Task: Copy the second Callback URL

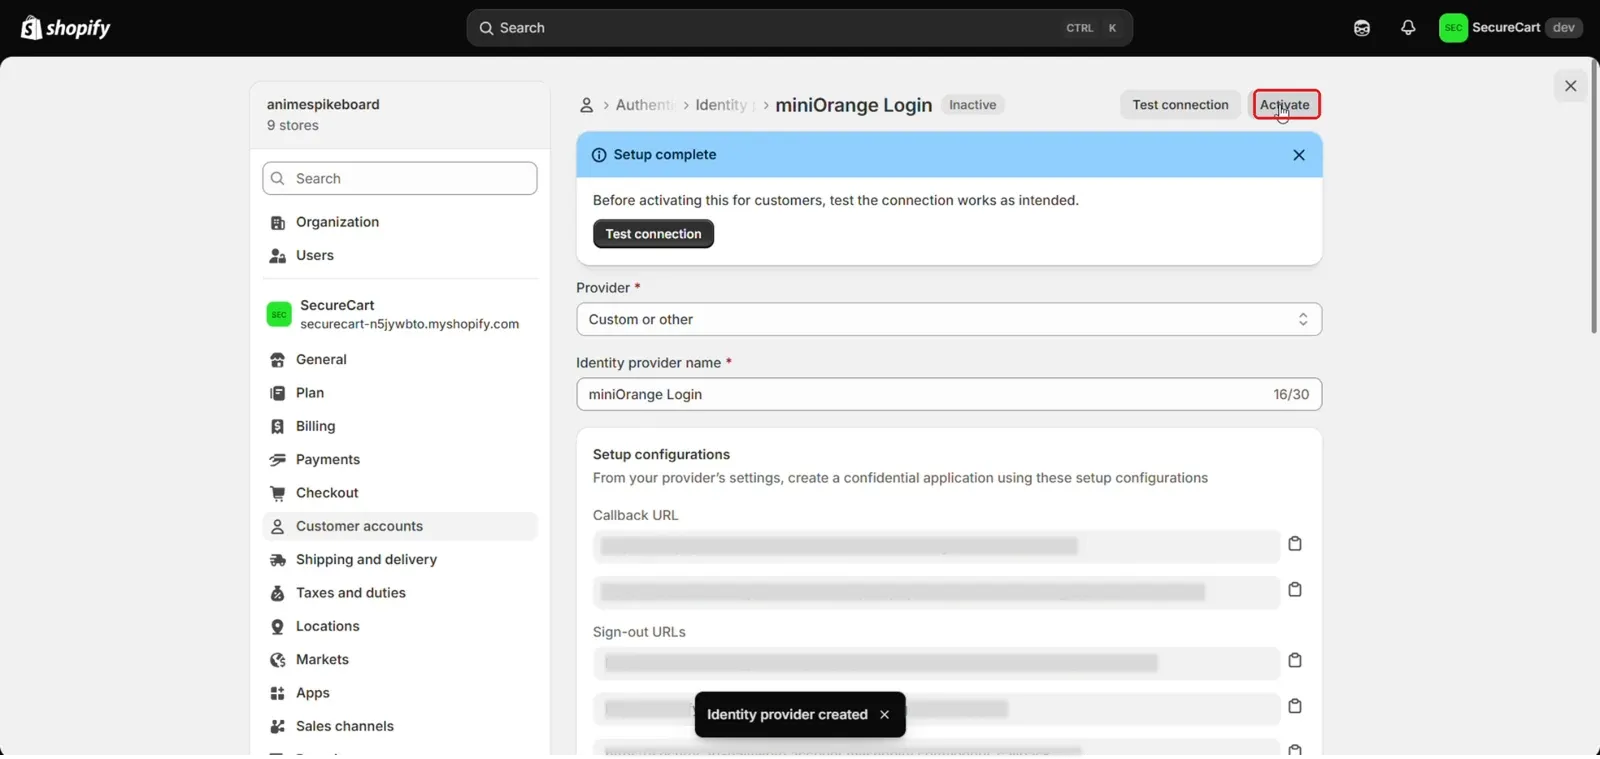Action: tap(1295, 590)
